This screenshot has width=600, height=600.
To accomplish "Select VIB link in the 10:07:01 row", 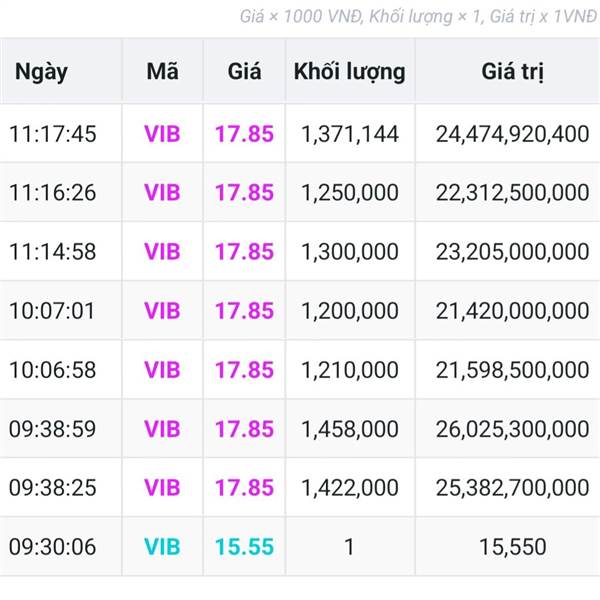I will pyautogui.click(x=162, y=310).
